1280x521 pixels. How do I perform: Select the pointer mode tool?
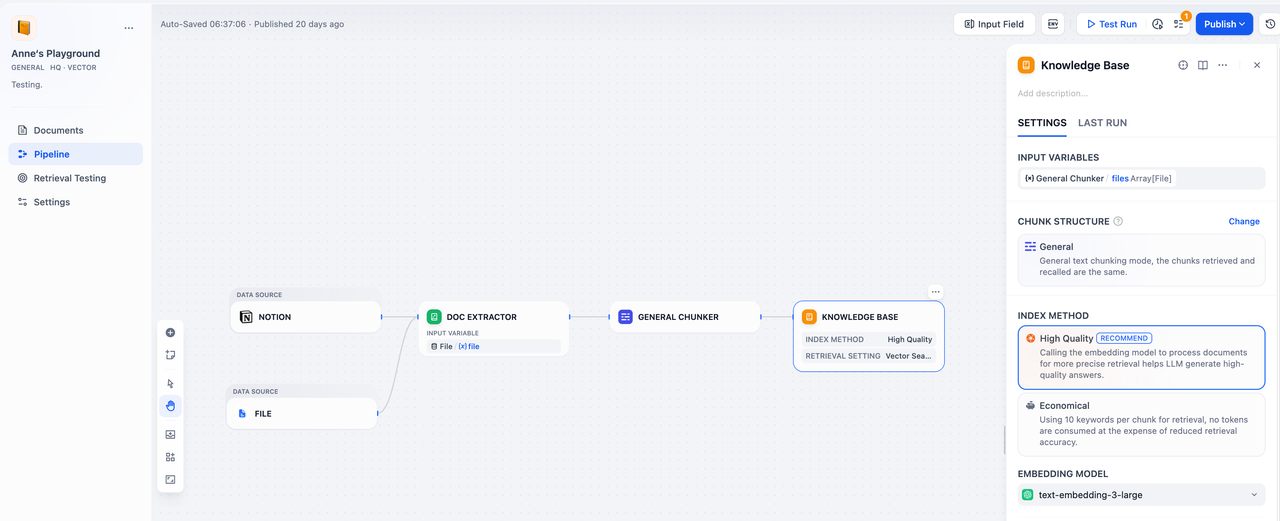tap(170, 383)
